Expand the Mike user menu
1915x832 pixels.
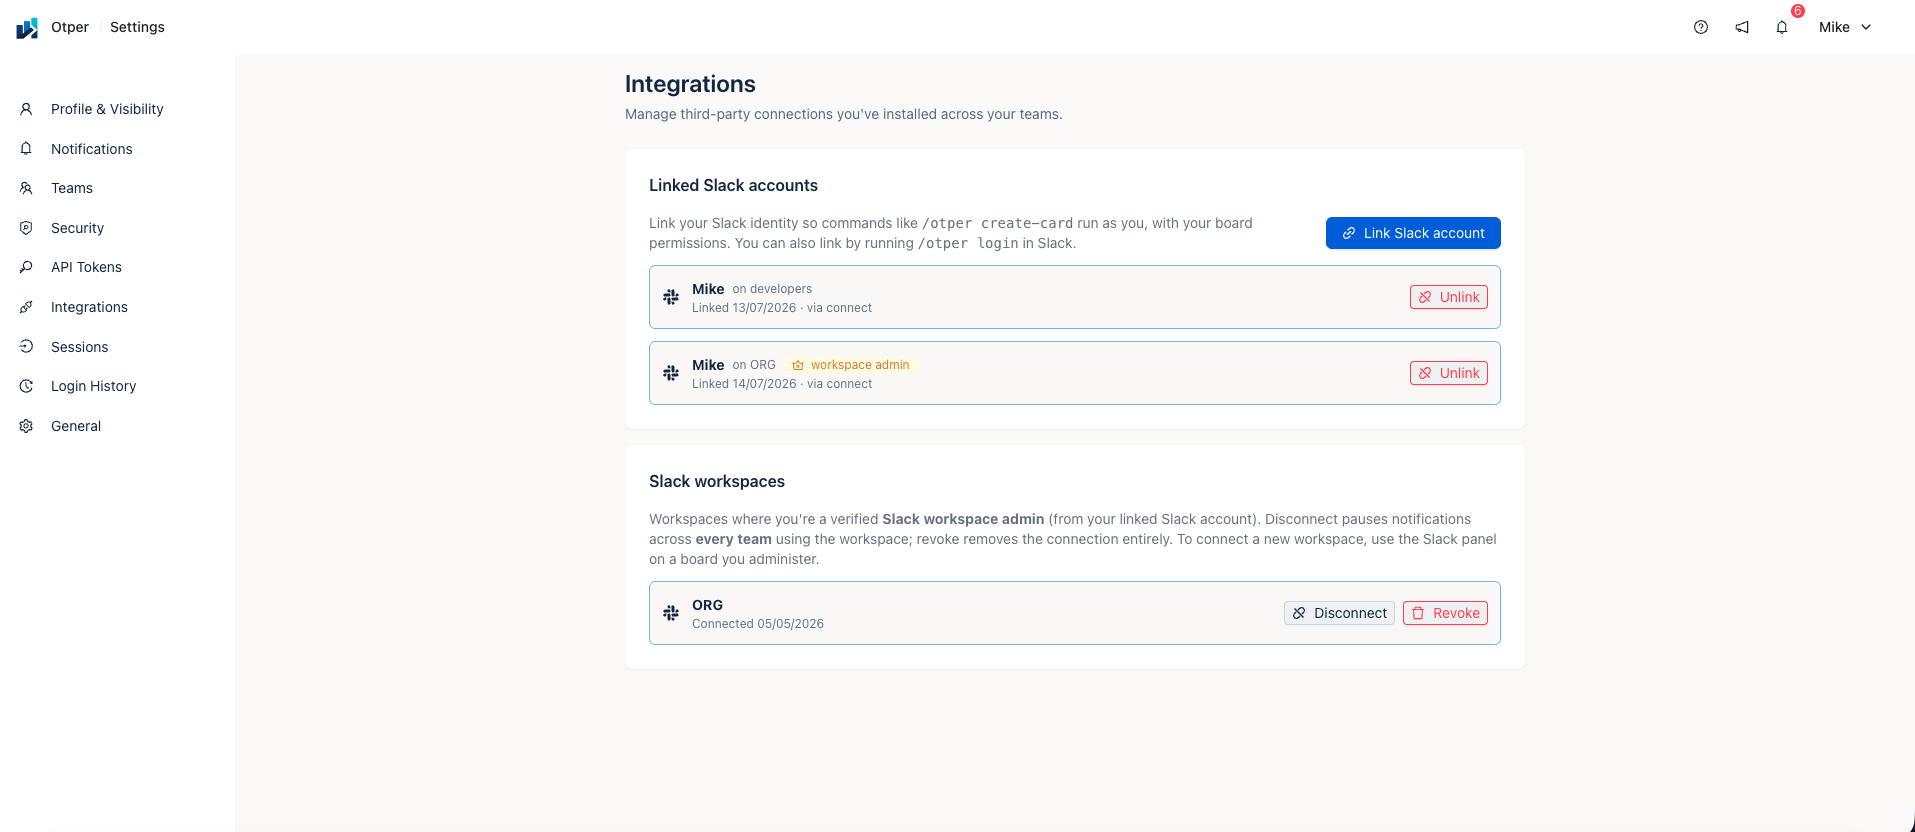click(x=1845, y=27)
